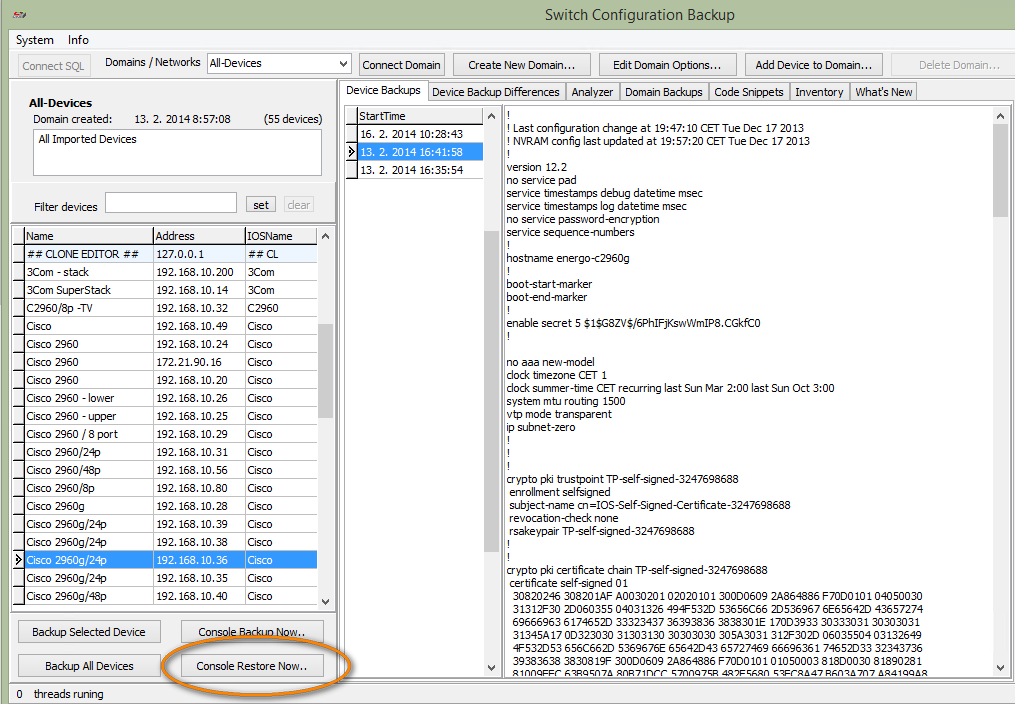The height and width of the screenshot is (704, 1015).
Task: Click Console Restore Now button
Action: [252, 666]
